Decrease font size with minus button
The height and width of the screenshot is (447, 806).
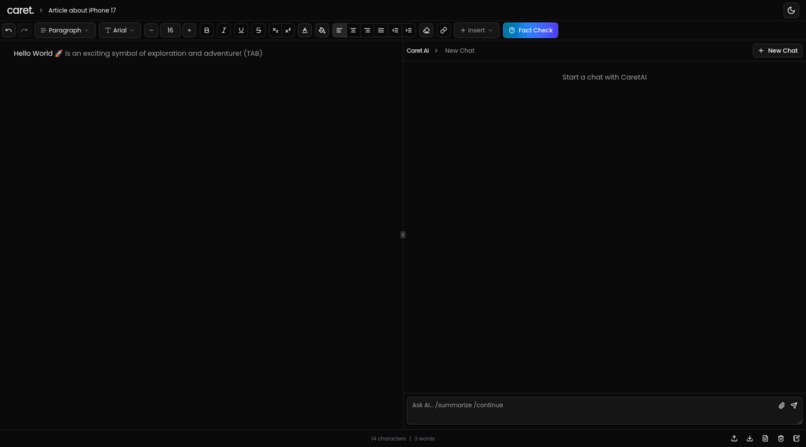(151, 30)
